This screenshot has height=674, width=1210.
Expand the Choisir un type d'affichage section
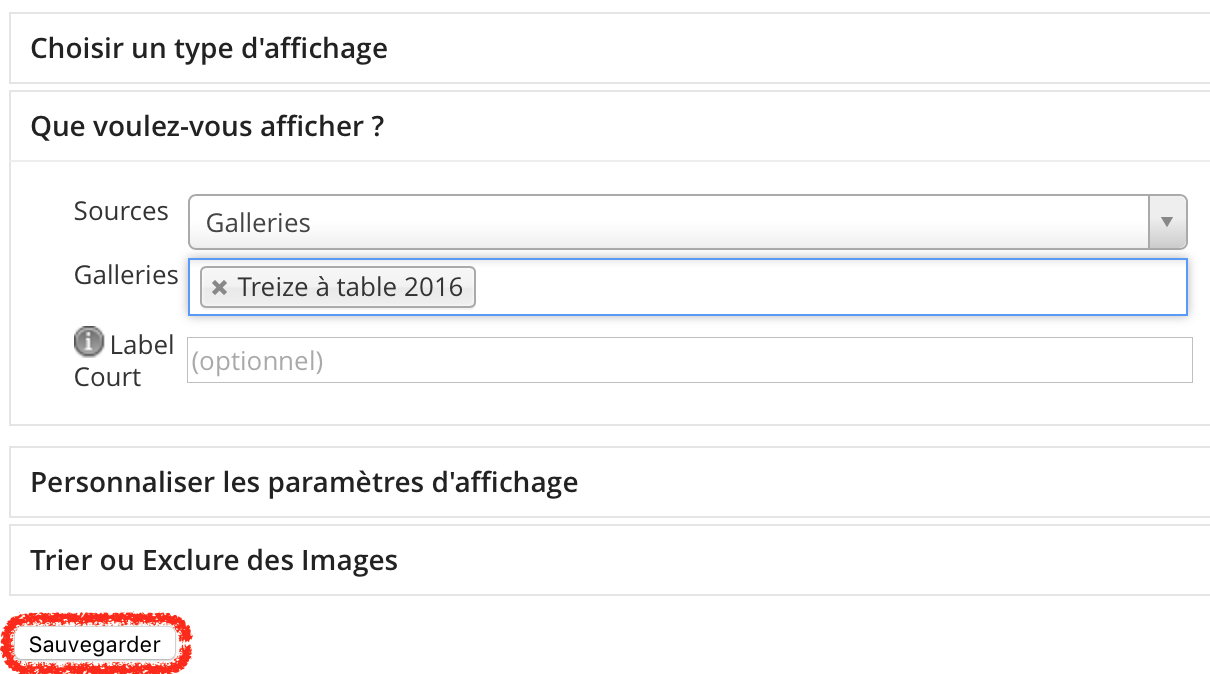click(x=610, y=48)
